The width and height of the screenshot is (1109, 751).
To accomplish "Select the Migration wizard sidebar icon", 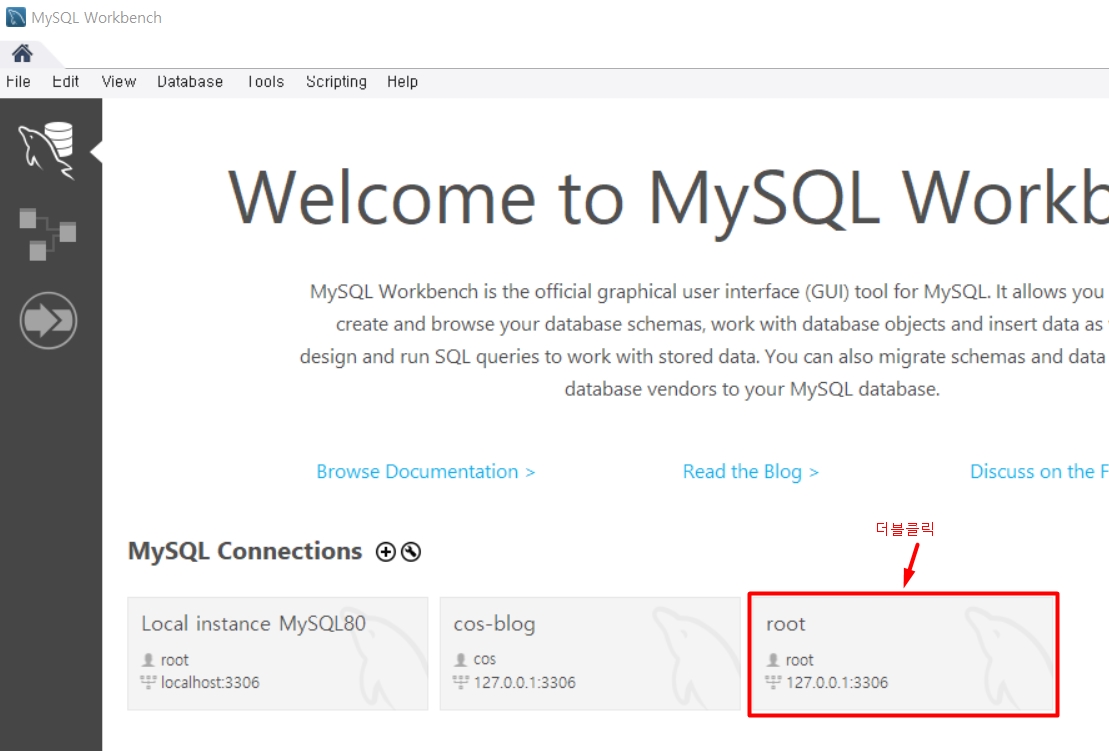I will [x=48, y=320].
